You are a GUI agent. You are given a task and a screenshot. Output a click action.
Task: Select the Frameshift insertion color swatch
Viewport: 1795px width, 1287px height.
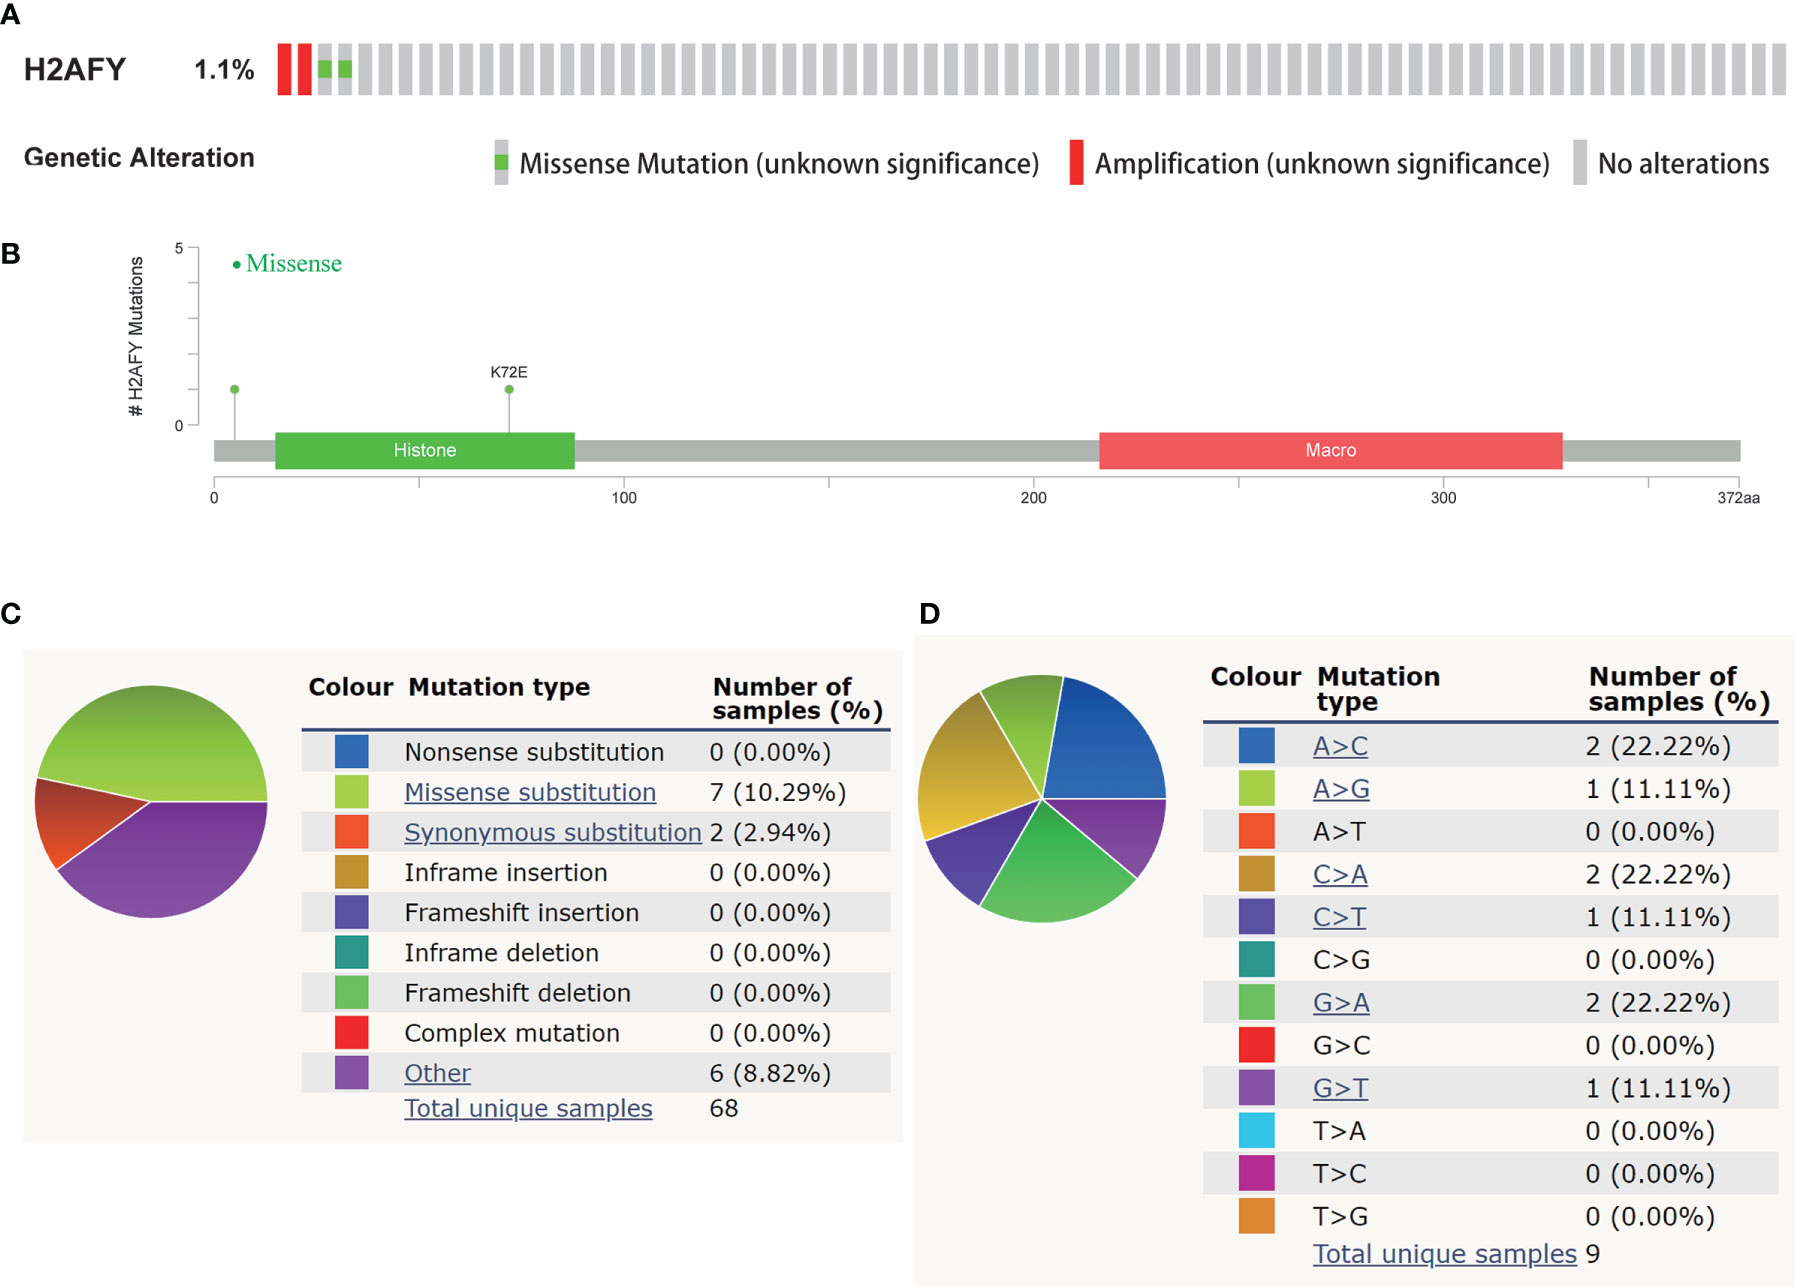pyautogui.click(x=351, y=912)
